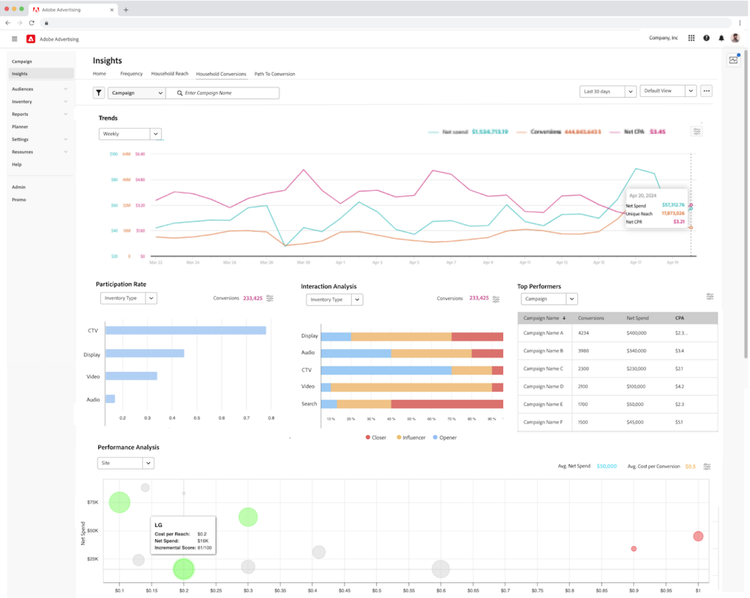Open the more options ellipsis menu

pyautogui.click(x=706, y=91)
